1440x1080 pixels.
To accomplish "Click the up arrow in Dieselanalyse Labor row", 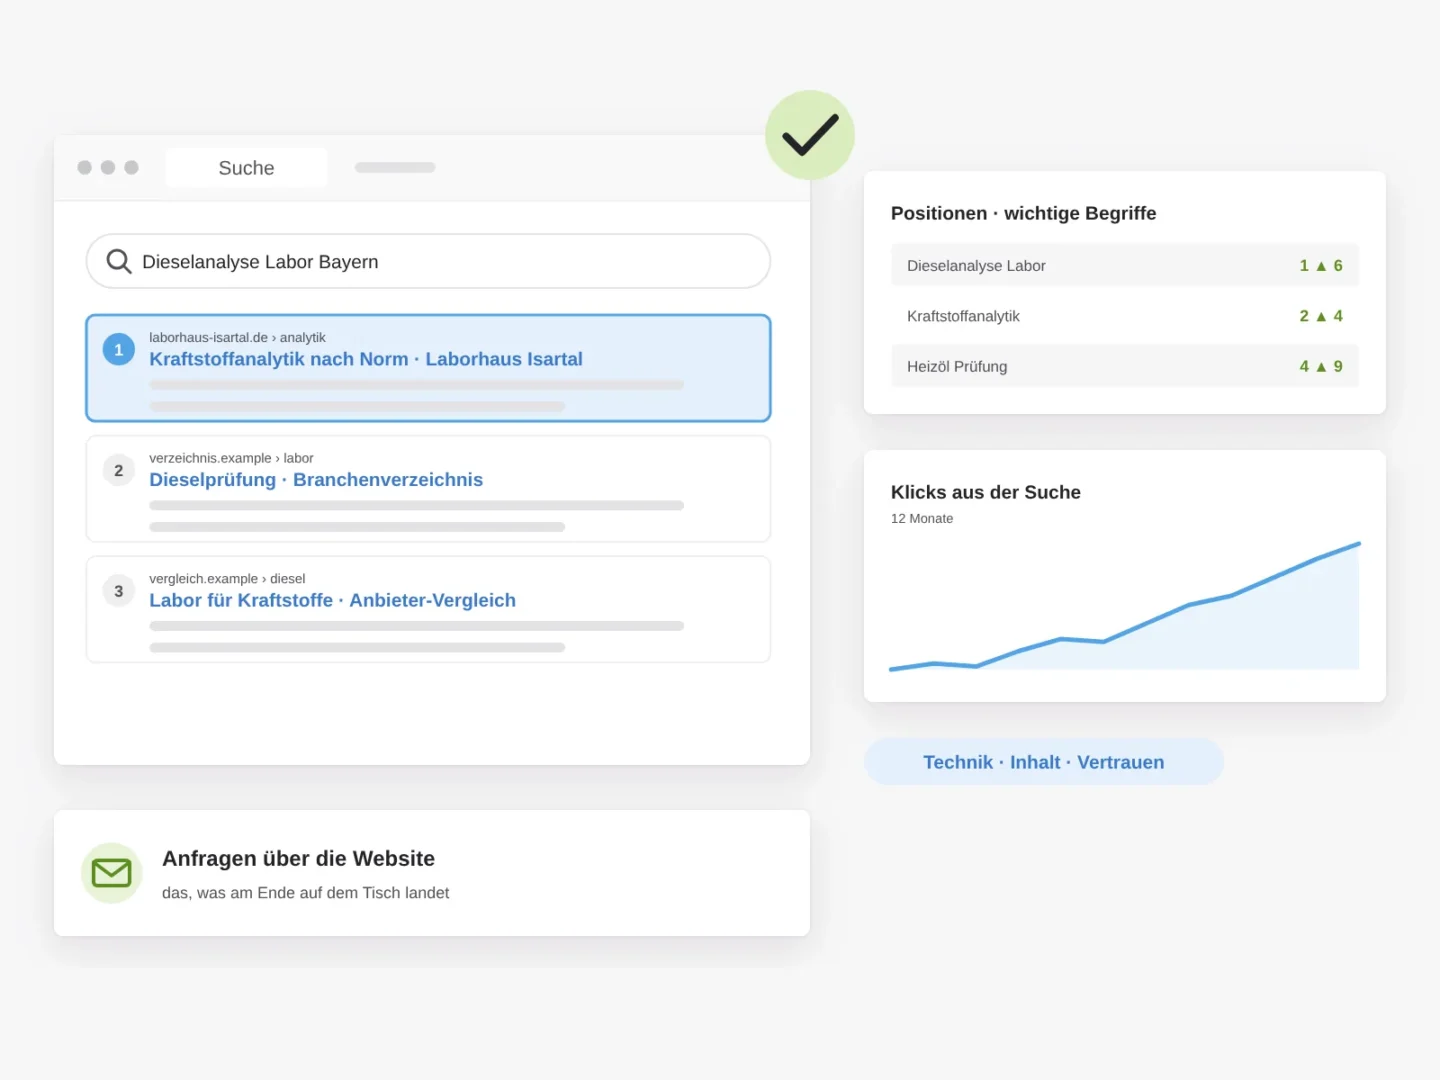I will (1321, 266).
